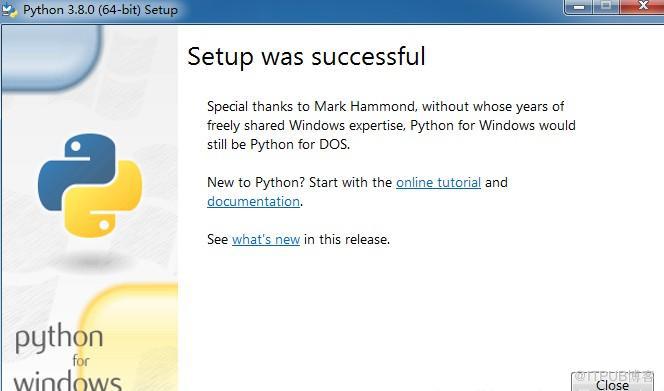Image resolution: width=664 pixels, height=391 pixels.
Task: Maximize the Python Setup window
Action: [606, 7]
